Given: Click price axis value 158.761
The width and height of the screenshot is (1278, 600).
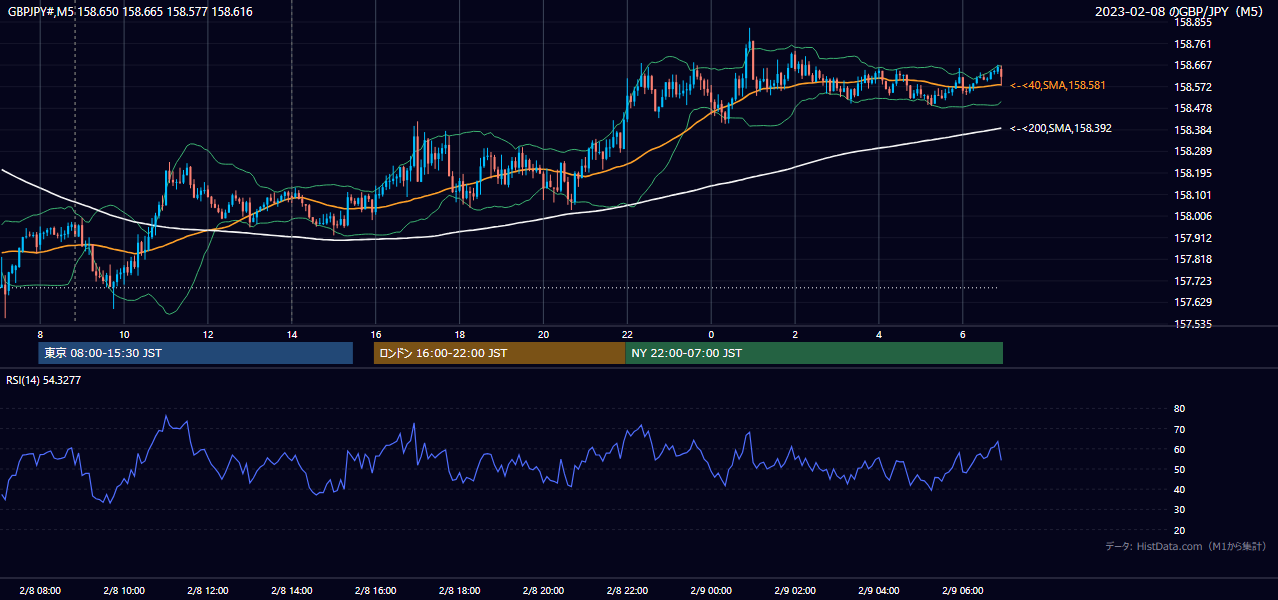Looking at the screenshot, I should click(x=1192, y=44).
